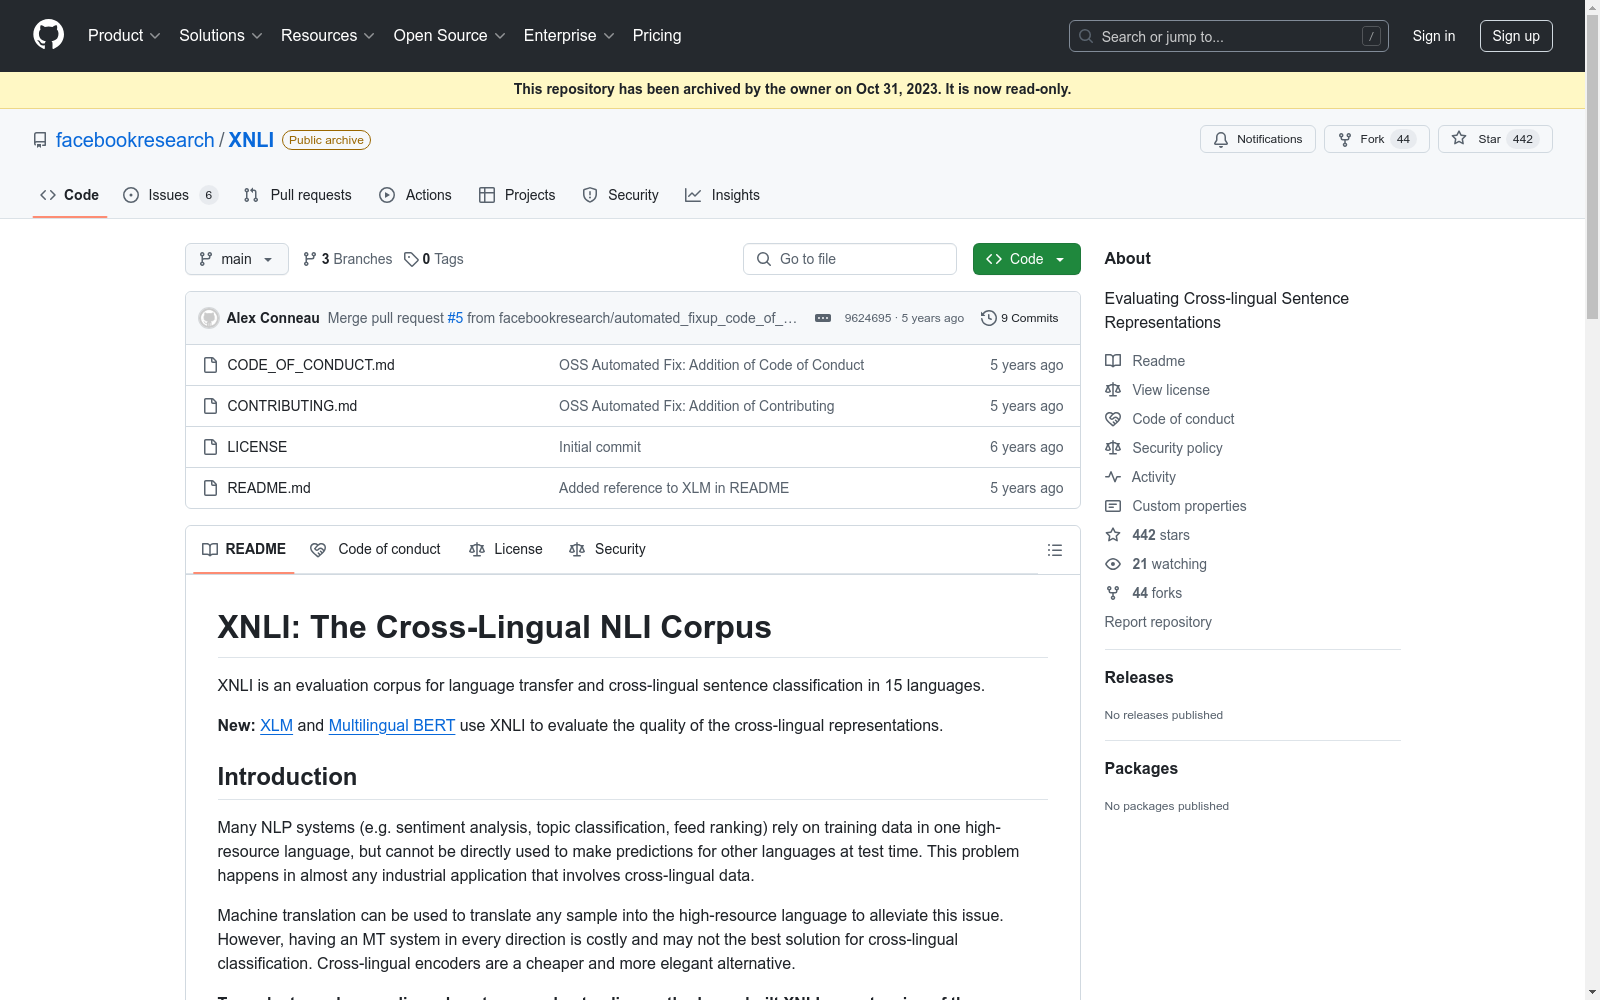The height and width of the screenshot is (1000, 1600).
Task: Switch to the Pull requests tab
Action: click(x=298, y=195)
